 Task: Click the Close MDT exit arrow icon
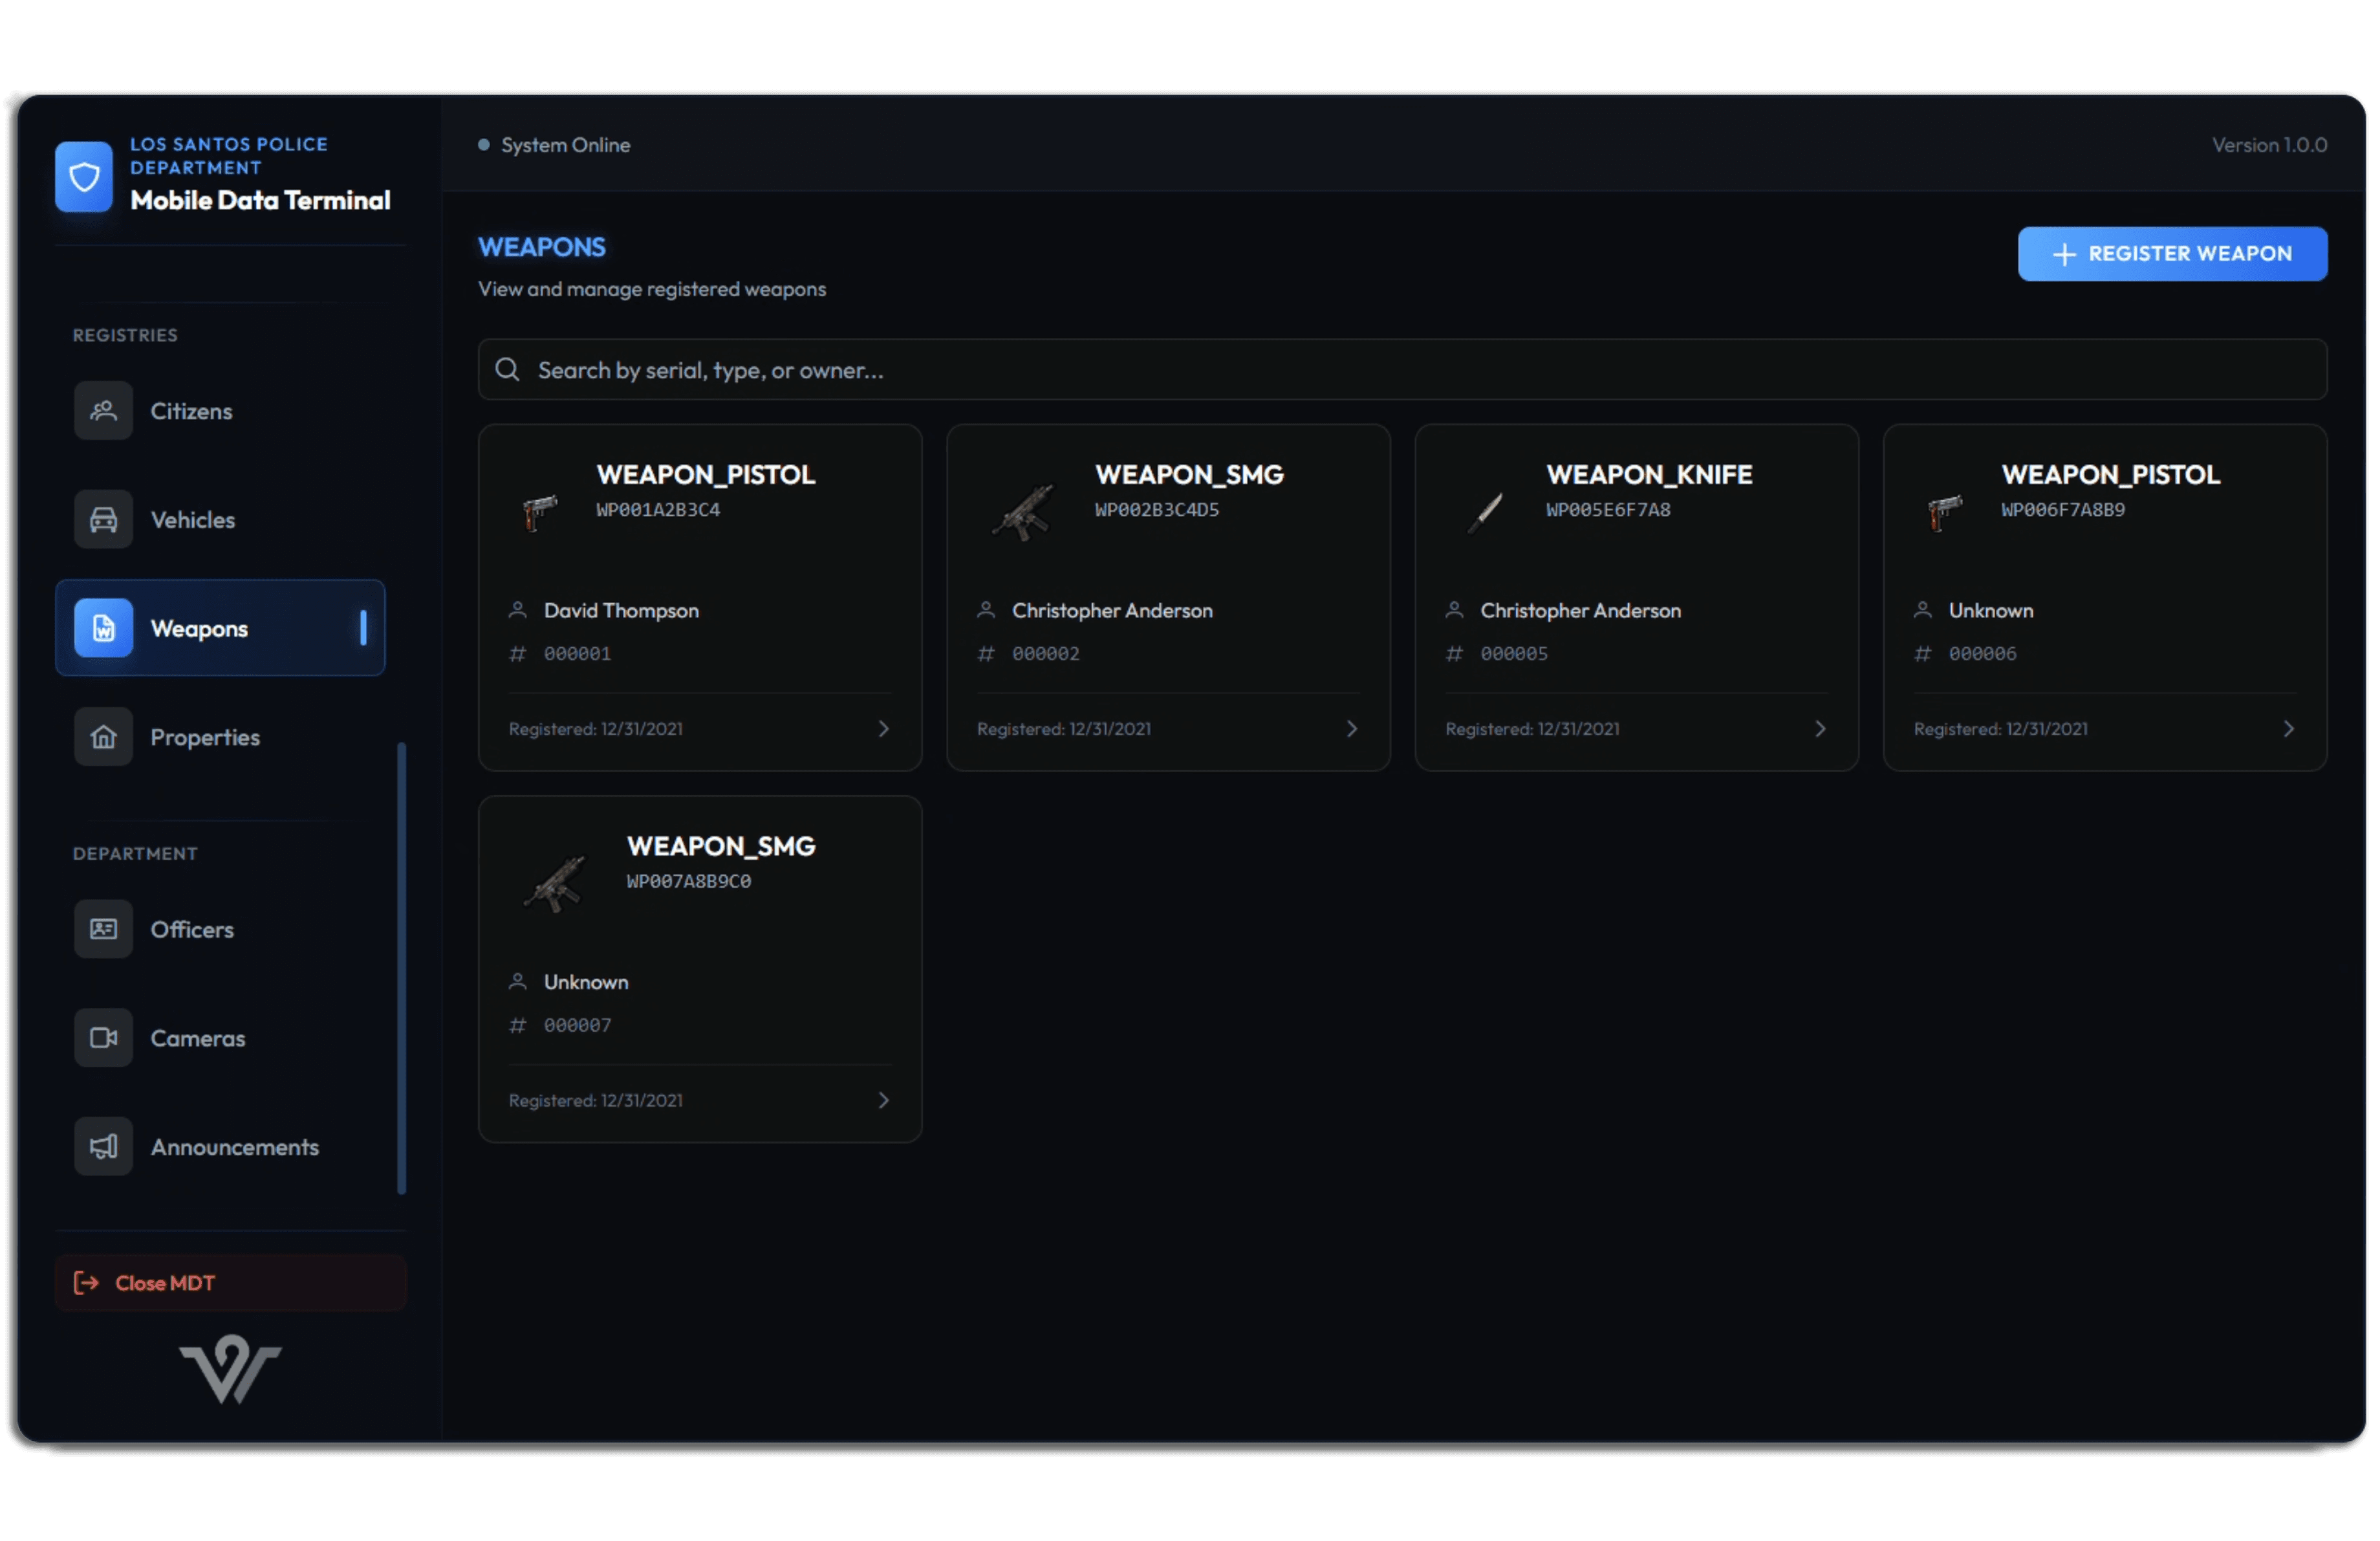(87, 1284)
